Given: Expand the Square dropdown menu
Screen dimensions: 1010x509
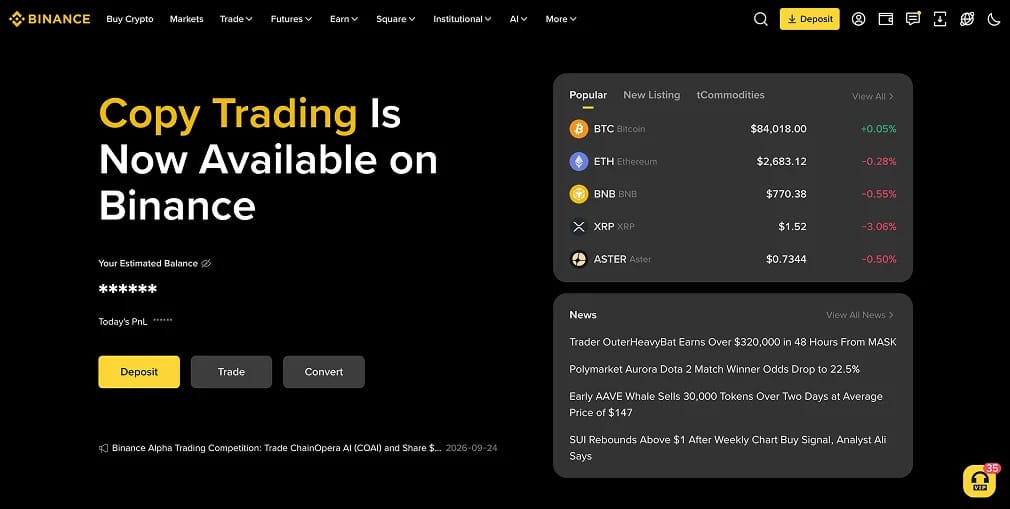Looking at the screenshot, I should click(x=395, y=19).
